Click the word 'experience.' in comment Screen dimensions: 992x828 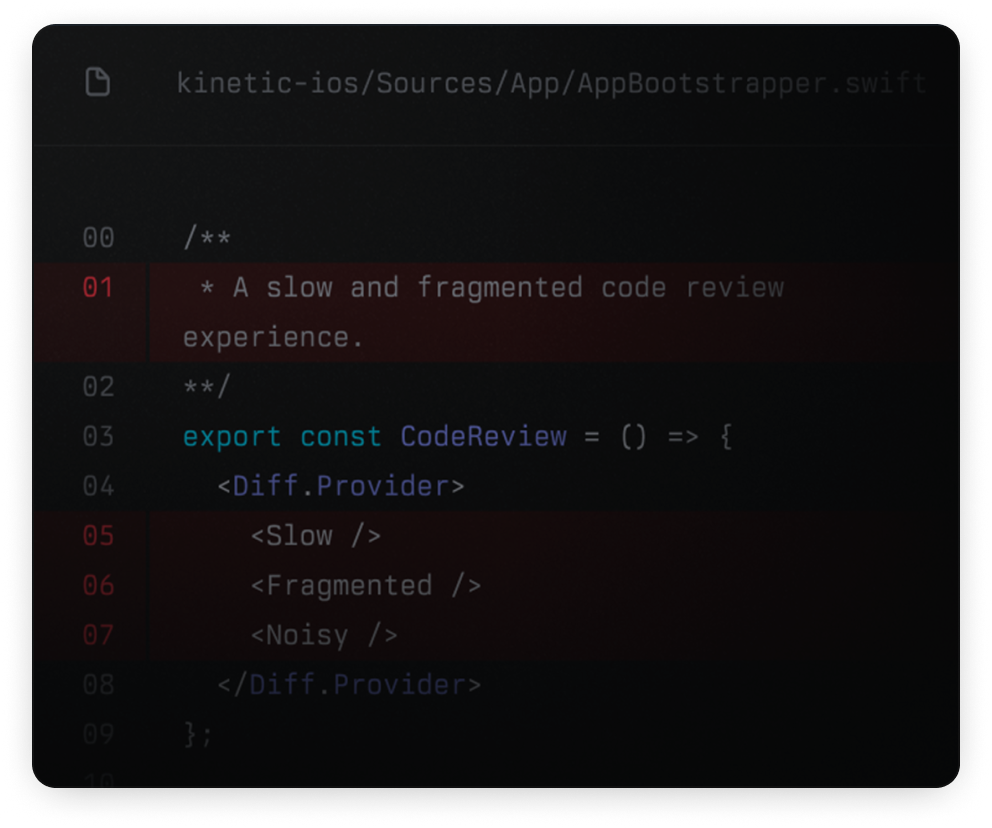273,337
